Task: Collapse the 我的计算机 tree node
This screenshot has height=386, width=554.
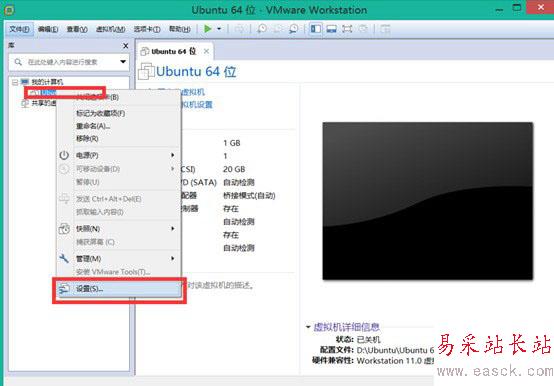Action: click(x=15, y=82)
